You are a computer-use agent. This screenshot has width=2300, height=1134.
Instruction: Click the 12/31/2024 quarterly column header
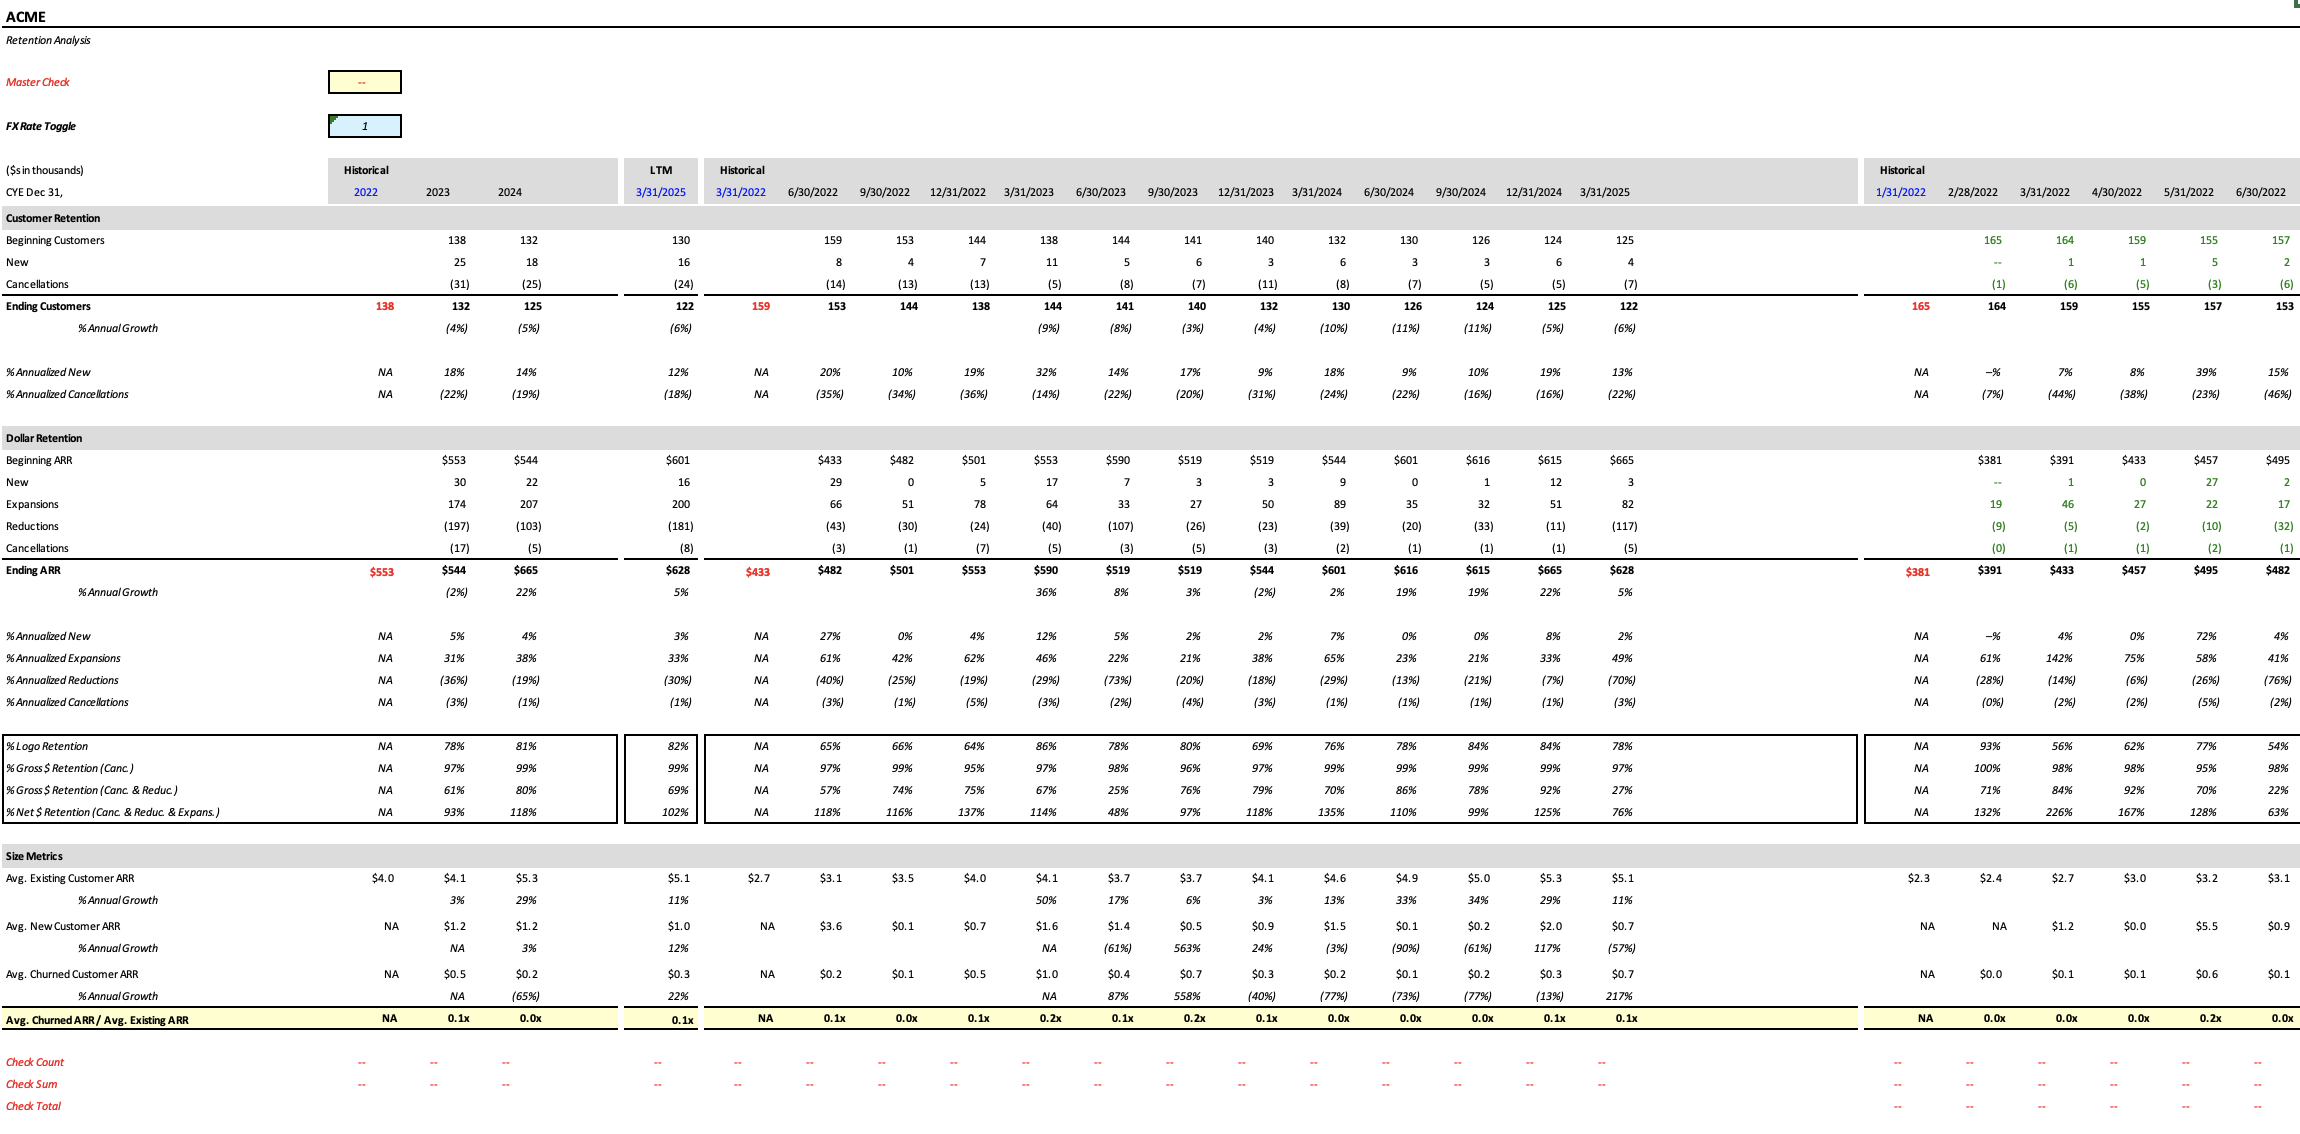pos(1533,192)
